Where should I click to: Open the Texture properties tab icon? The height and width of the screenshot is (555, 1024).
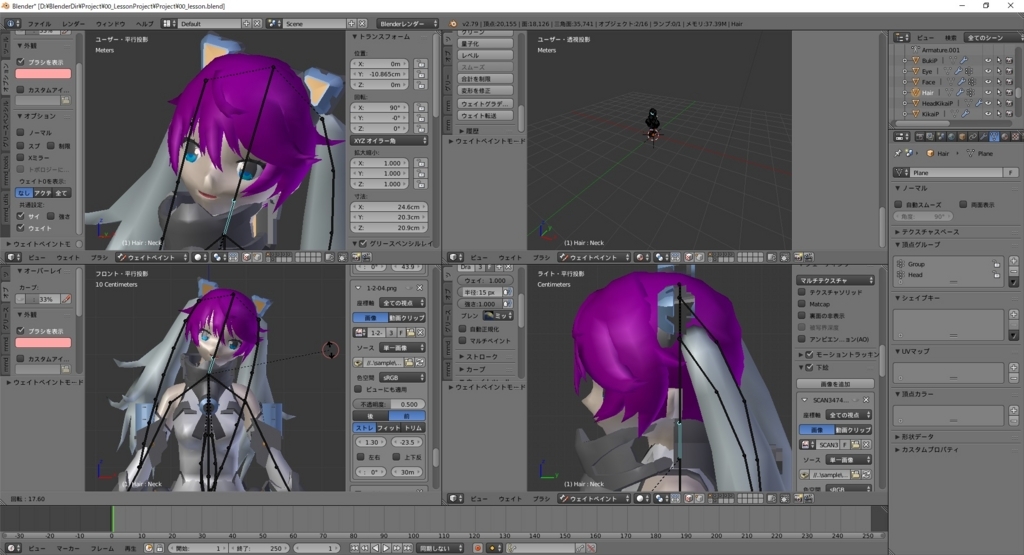point(1015,137)
